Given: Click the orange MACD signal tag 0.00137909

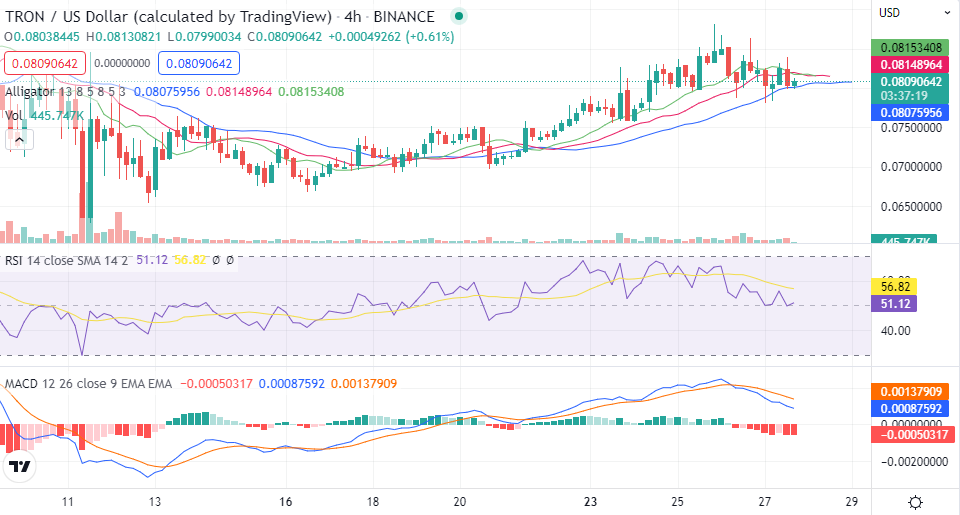Looking at the screenshot, I should tap(910, 391).
